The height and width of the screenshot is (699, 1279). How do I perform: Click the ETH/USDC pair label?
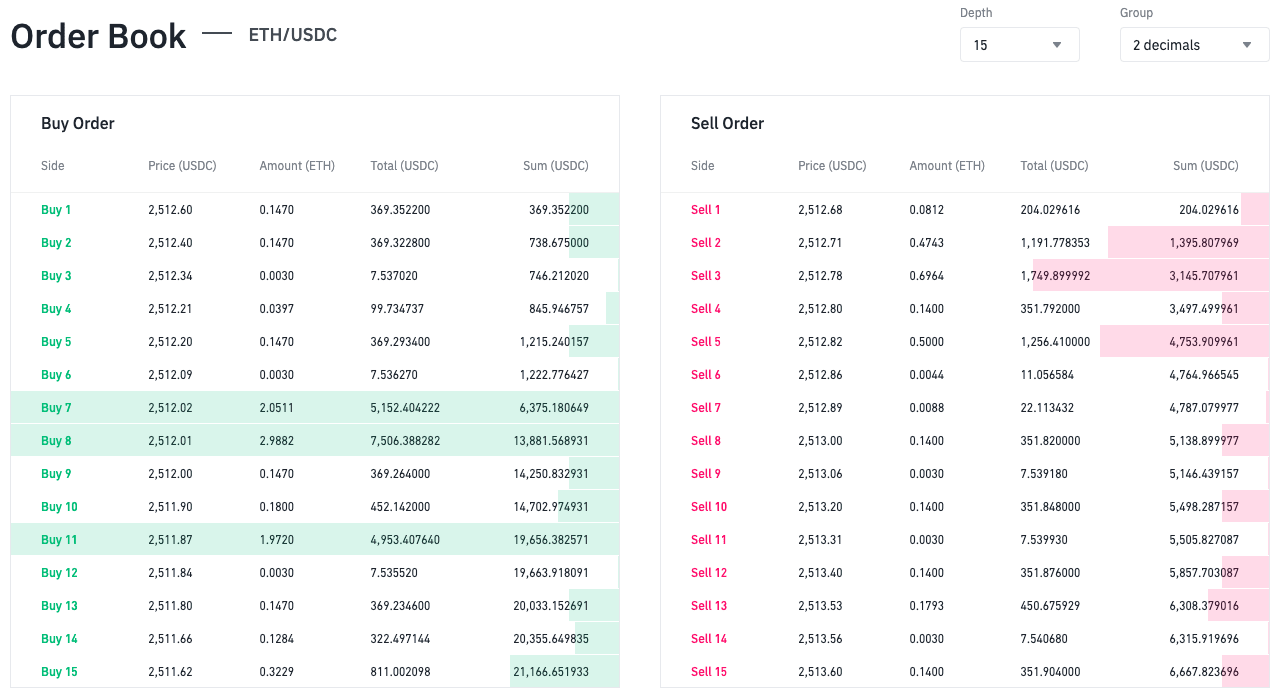[x=292, y=34]
